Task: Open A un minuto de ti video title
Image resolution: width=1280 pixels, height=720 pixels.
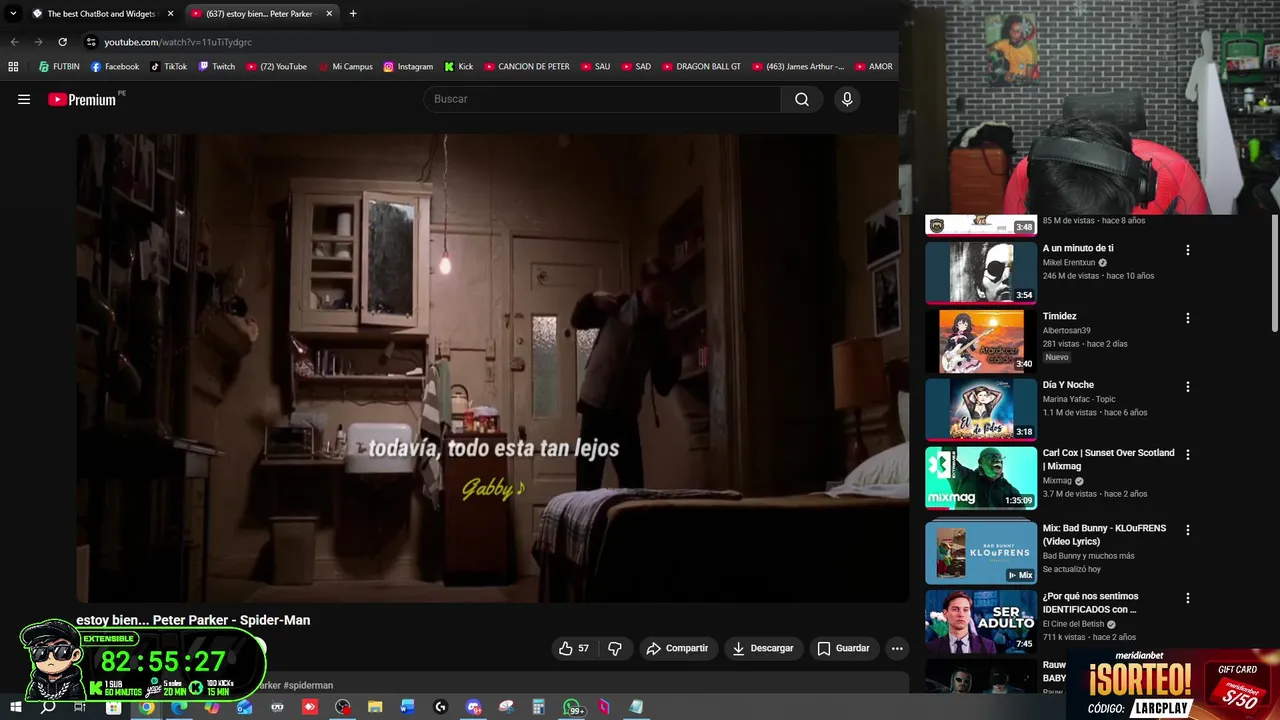Action: [1078, 248]
